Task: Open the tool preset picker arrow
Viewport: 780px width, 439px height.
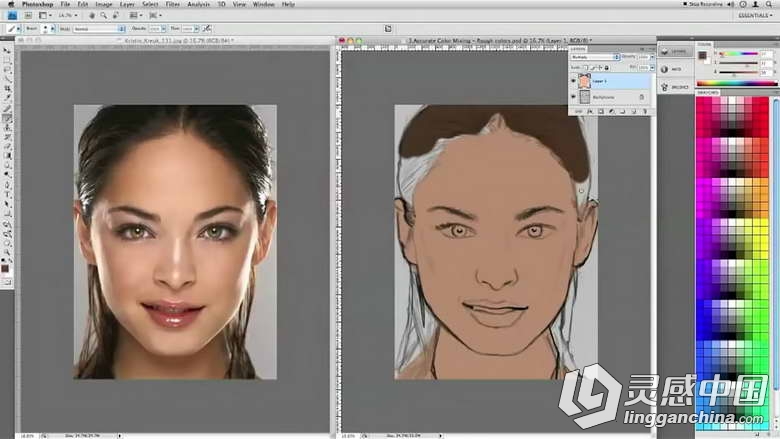Action: pos(18,29)
